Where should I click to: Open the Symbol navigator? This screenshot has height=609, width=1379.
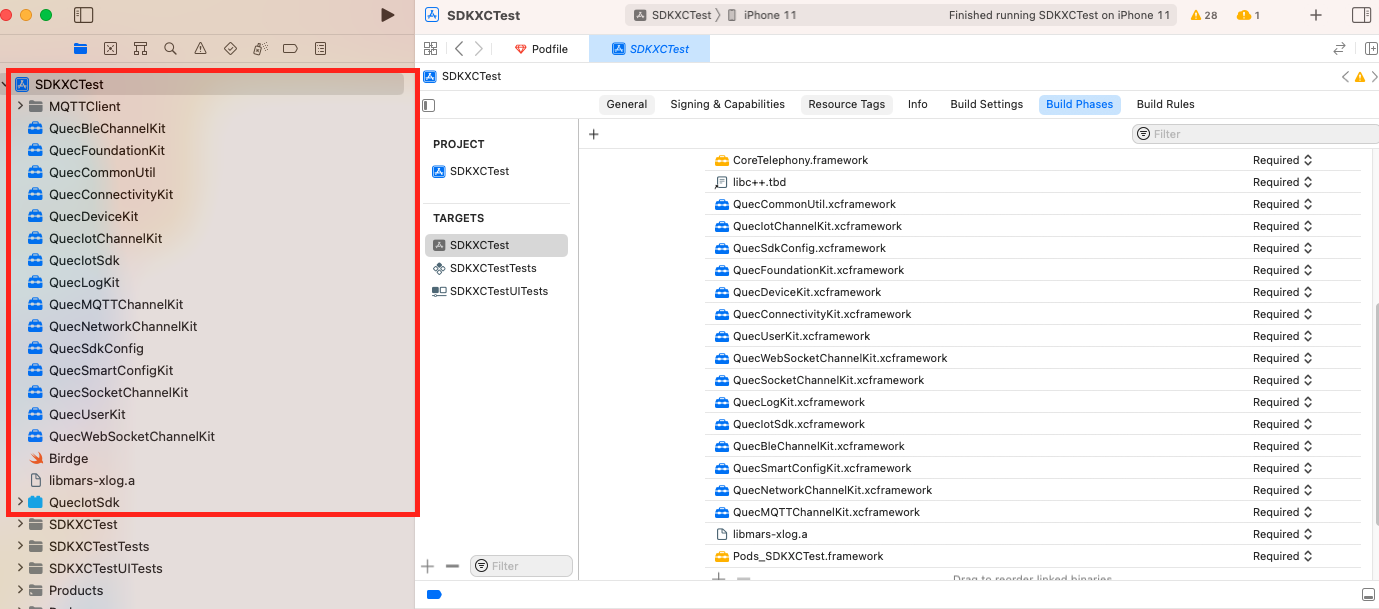click(x=141, y=48)
